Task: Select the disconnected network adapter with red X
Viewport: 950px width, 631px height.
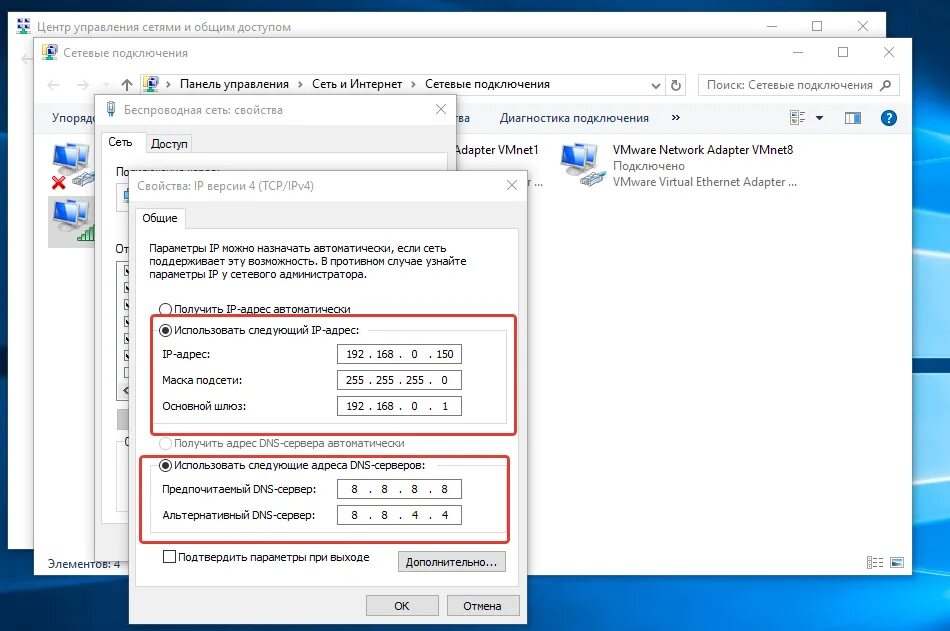Action: (x=71, y=165)
